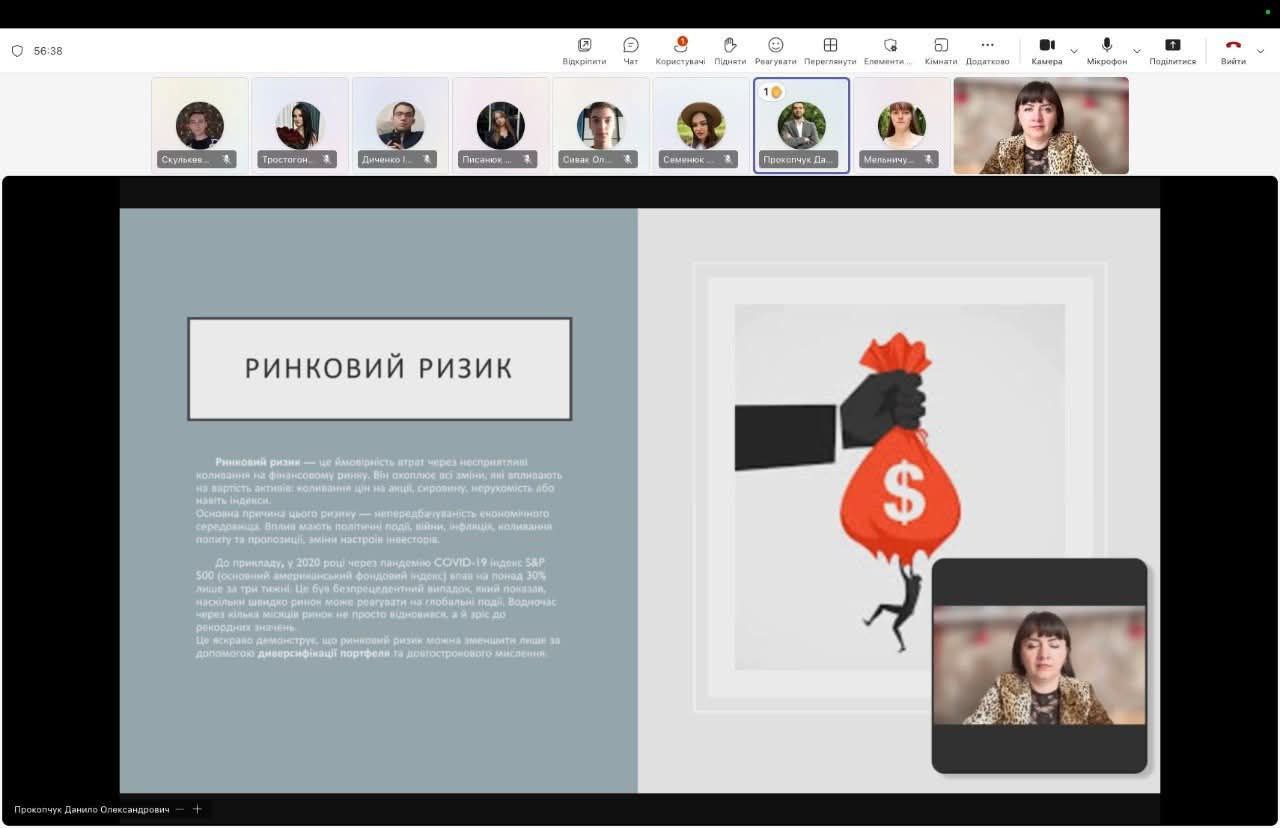This screenshot has width=1280, height=828.
Task: Toggle the camera on or off
Action: [1047, 50]
